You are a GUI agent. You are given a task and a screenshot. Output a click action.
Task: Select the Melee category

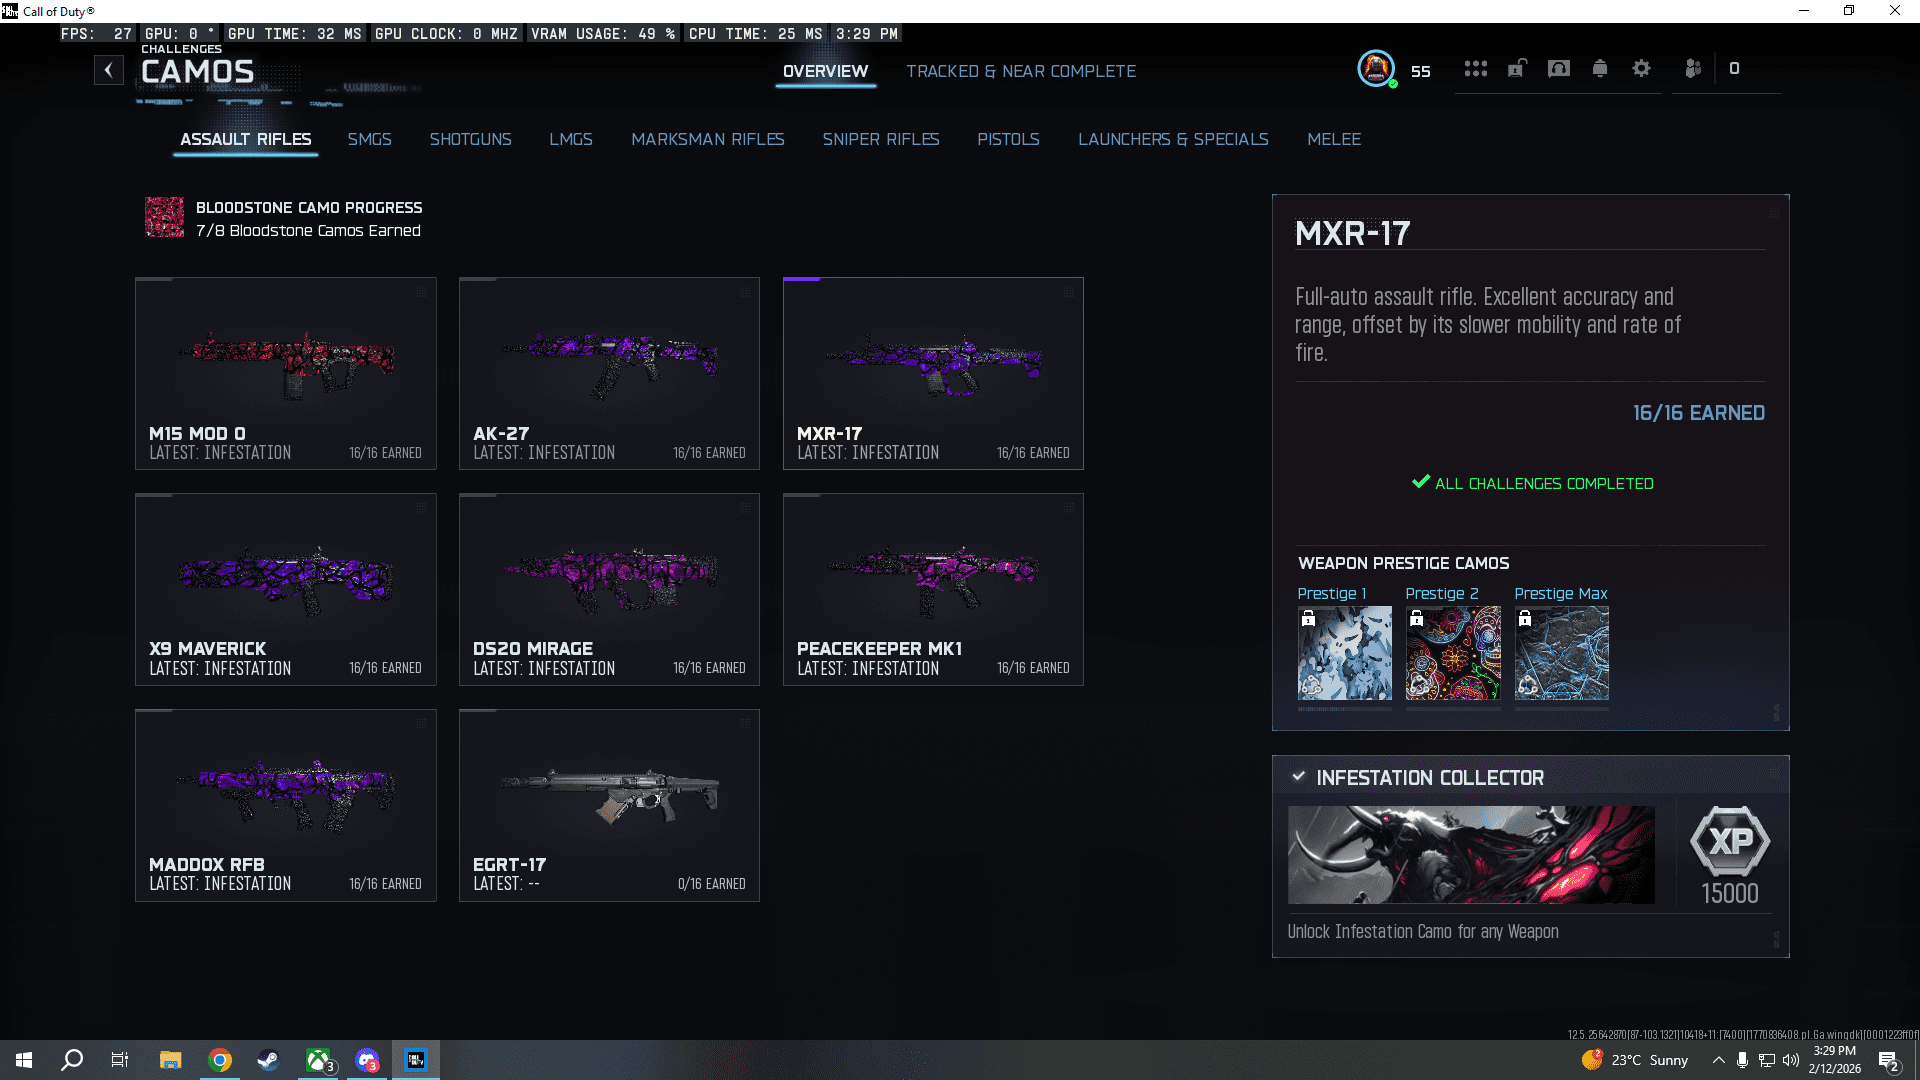coord(1334,139)
